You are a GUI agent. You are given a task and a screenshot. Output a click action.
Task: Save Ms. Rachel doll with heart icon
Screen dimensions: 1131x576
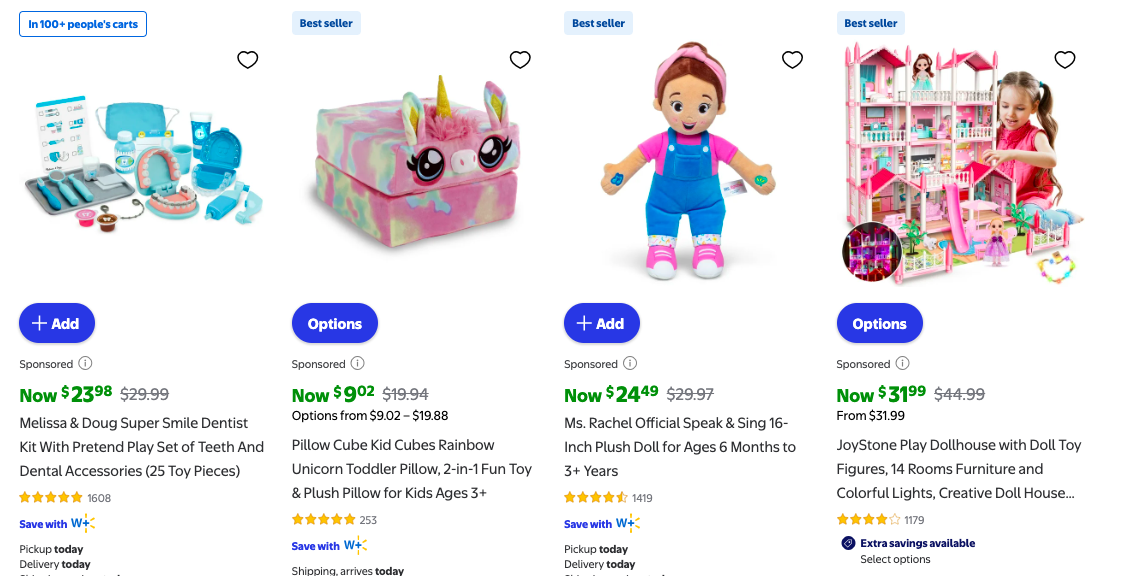tap(792, 60)
